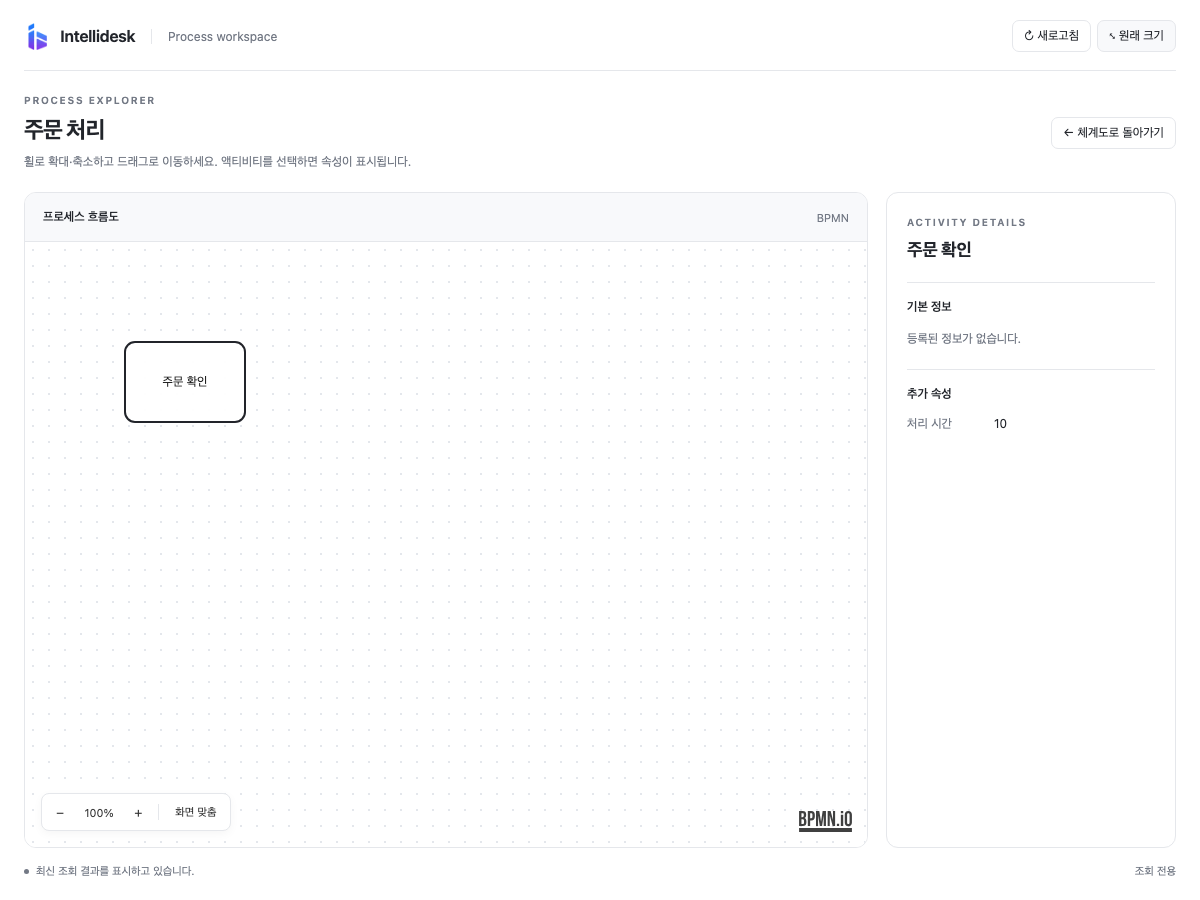Click the 주문 처리 page heading
Screen dimensions: 1200x900
[x=64, y=130]
